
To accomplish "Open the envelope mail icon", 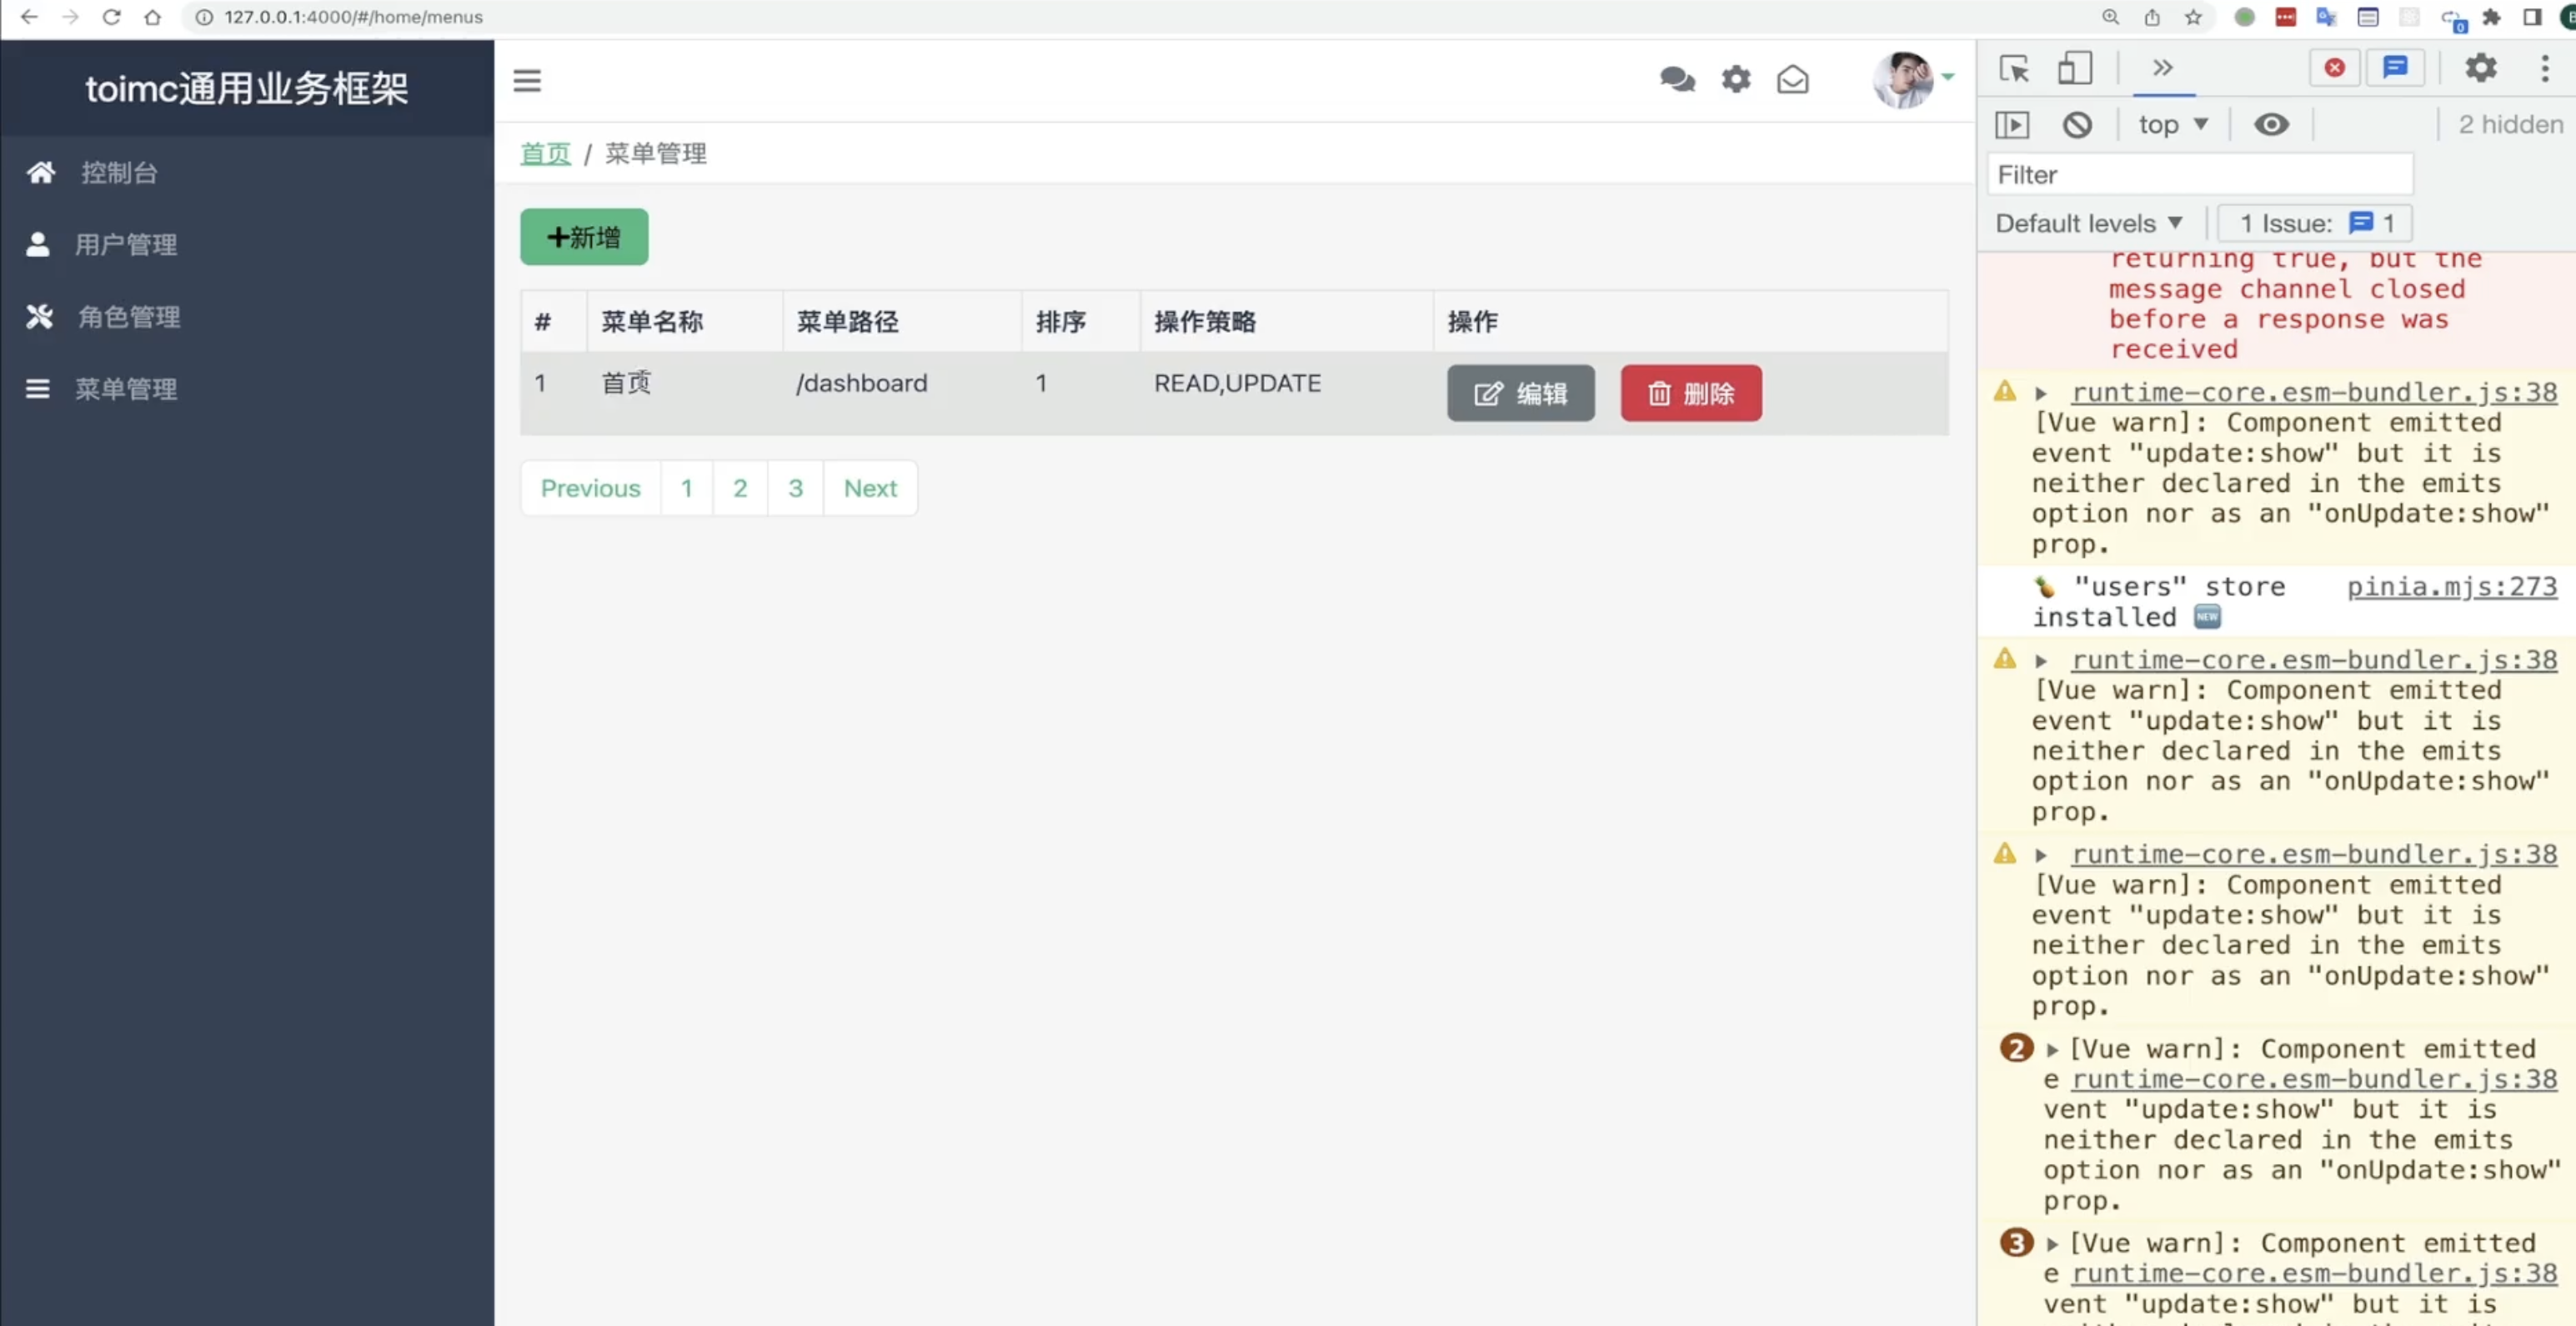I will point(1792,79).
